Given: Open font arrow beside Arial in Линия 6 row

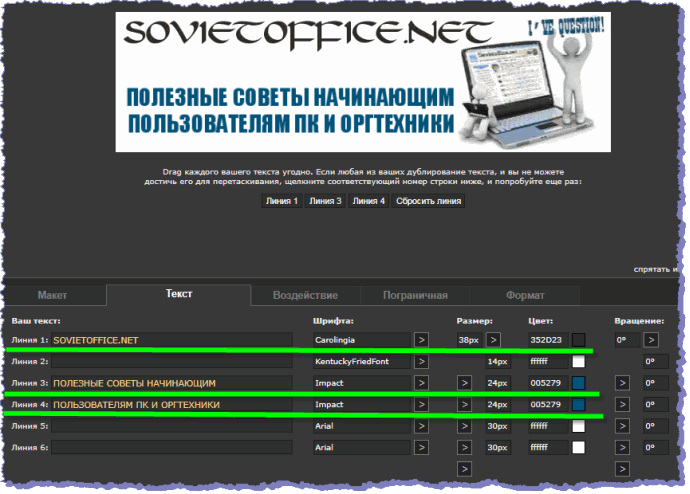Looking at the screenshot, I should 421,448.
